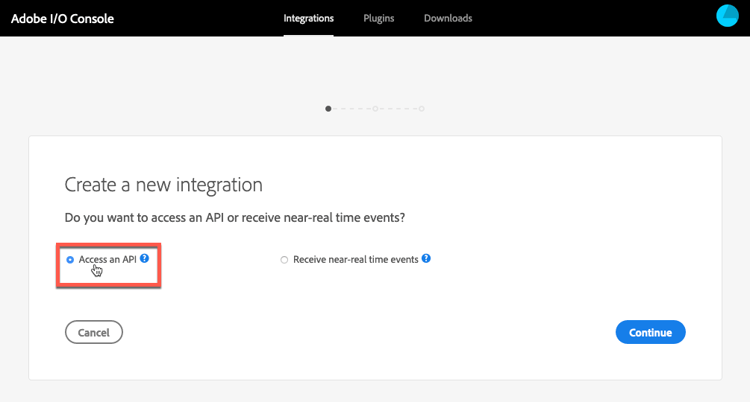The width and height of the screenshot is (750, 402).
Task: Click the API or events question text
Action: click(235, 218)
